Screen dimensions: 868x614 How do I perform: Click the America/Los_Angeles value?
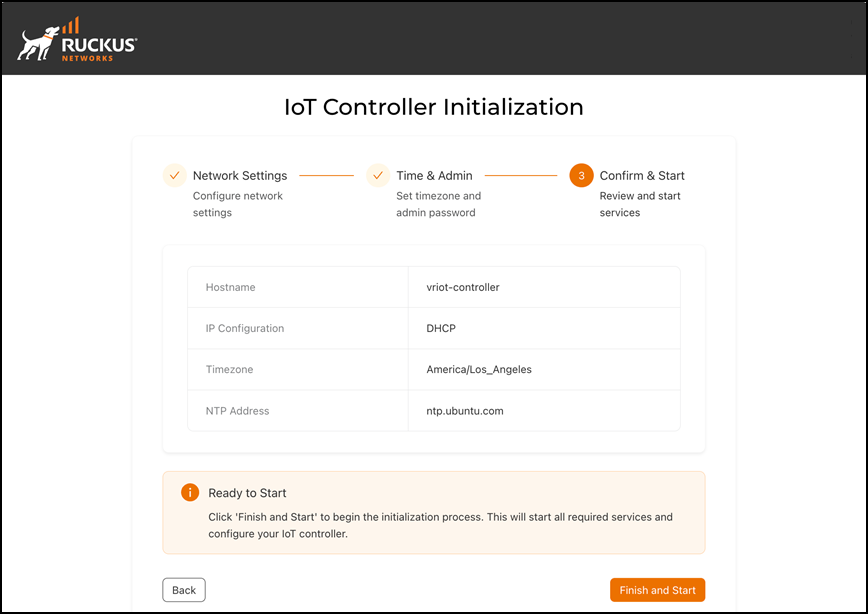[x=479, y=369]
